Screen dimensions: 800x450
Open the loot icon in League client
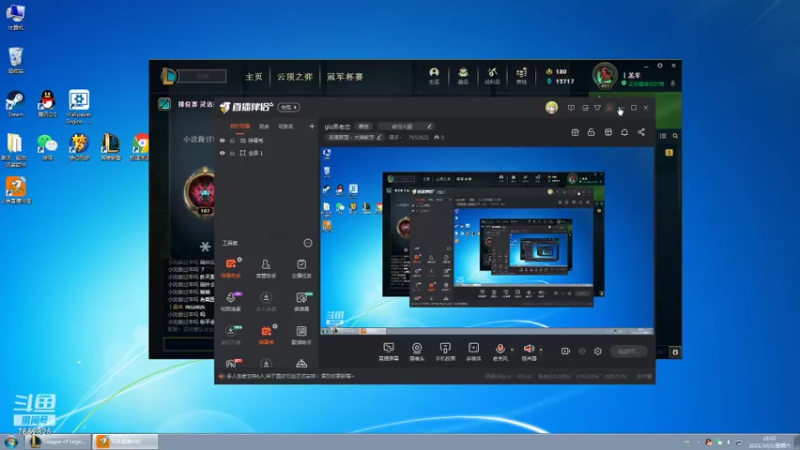[x=492, y=76]
